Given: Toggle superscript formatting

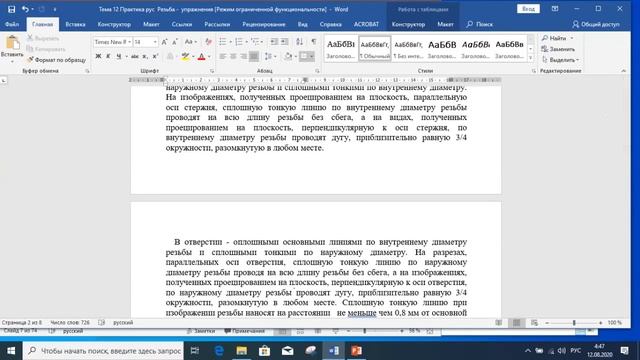Looking at the screenshot, I should tap(155, 56).
